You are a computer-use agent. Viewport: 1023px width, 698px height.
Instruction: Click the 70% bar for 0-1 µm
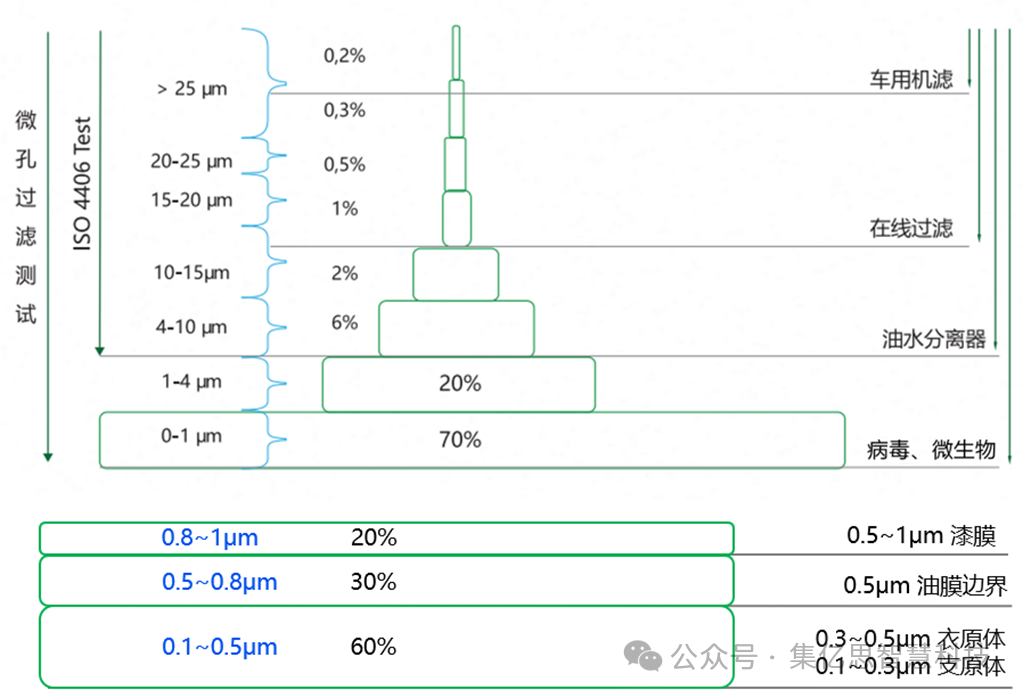point(459,439)
